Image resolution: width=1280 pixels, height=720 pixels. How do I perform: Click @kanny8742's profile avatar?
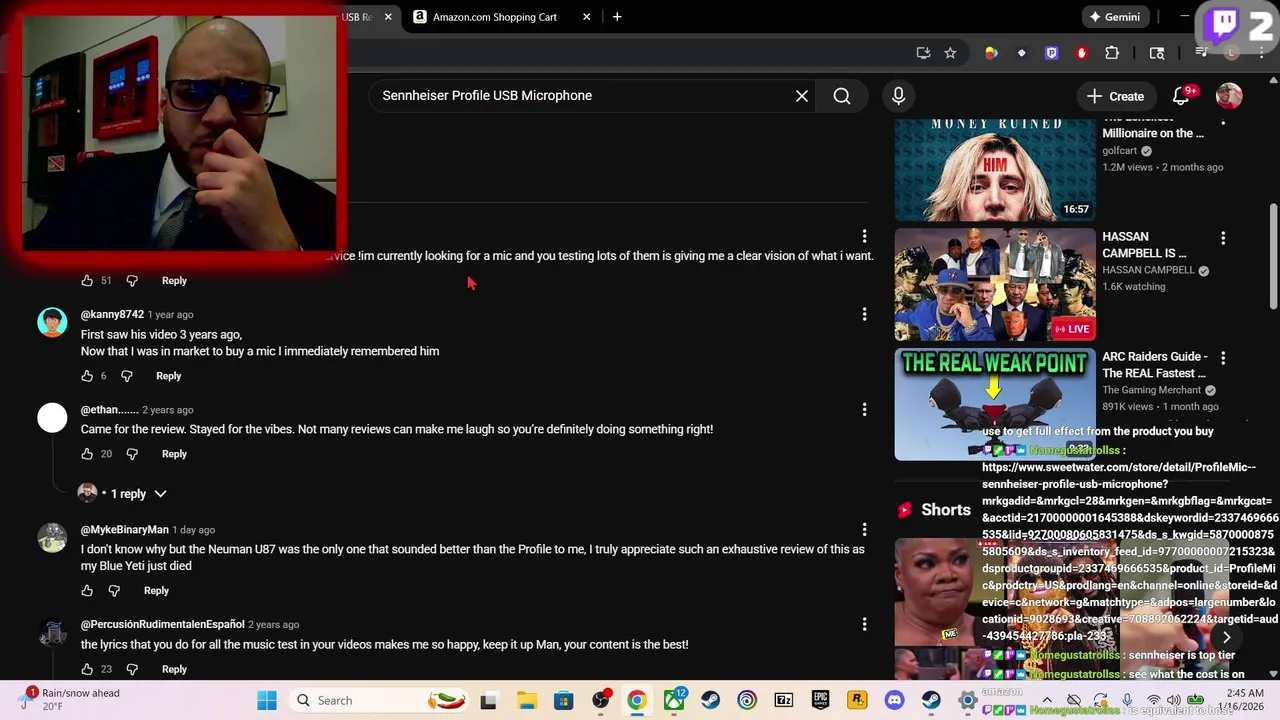coord(52,323)
